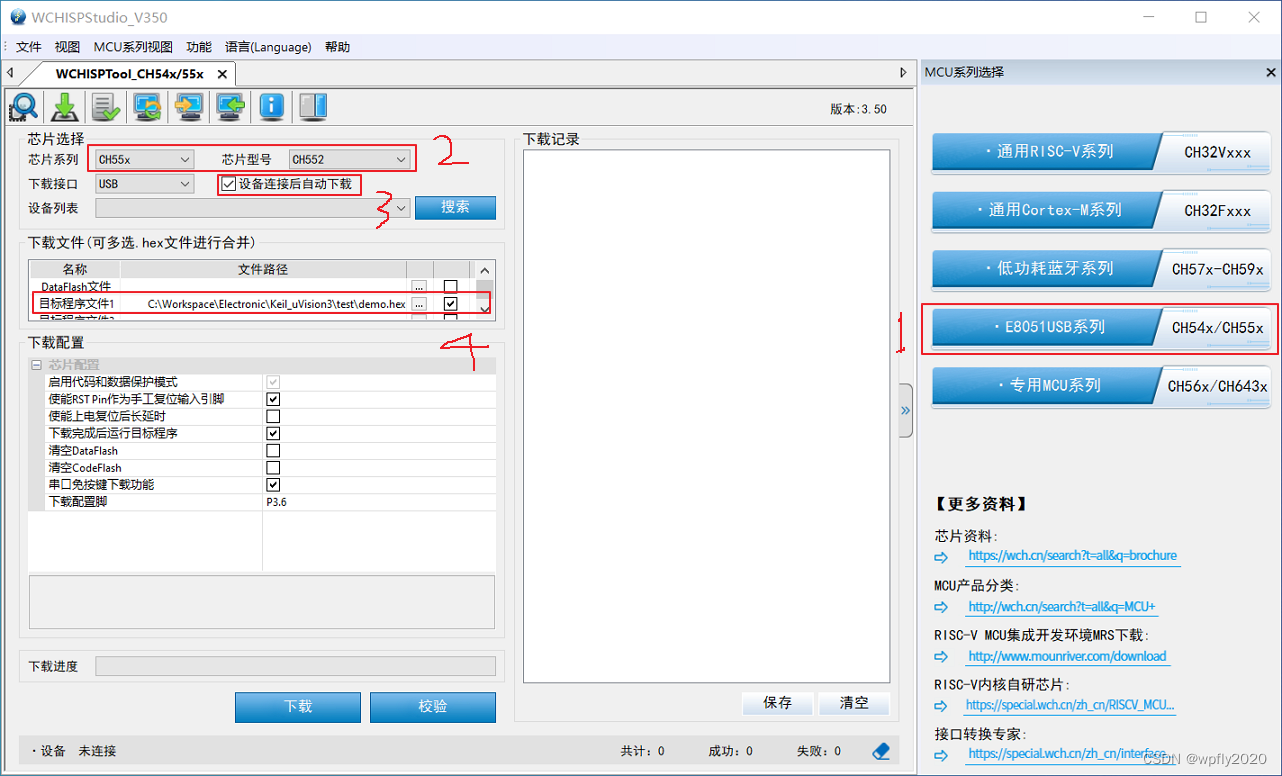Open the MCU系列视图 menu

coord(133,47)
